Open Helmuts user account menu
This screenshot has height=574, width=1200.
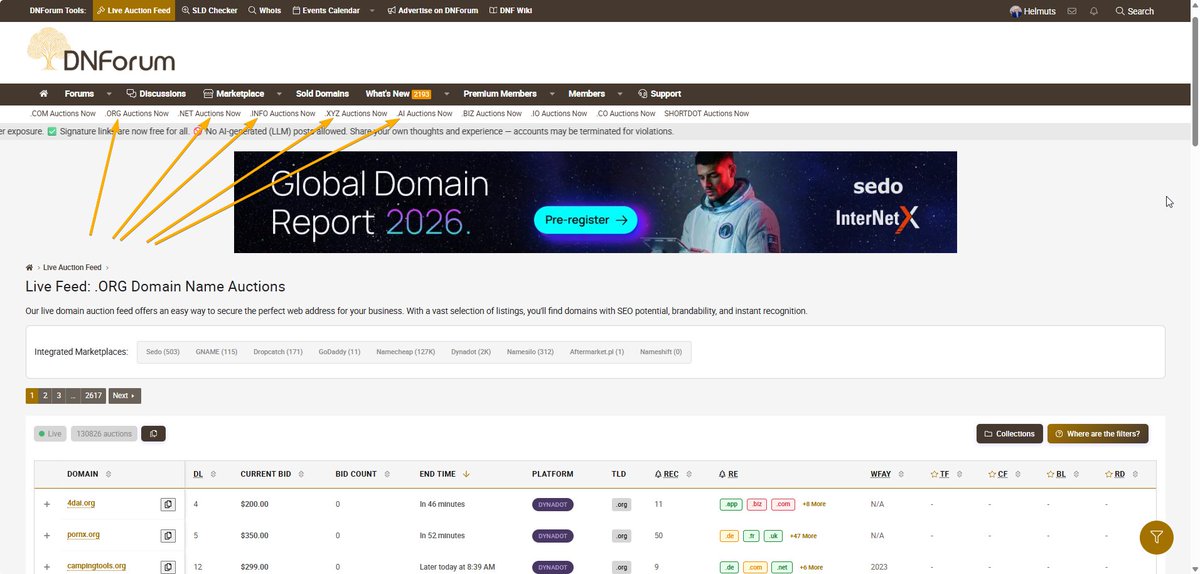pyautogui.click(x=1035, y=11)
